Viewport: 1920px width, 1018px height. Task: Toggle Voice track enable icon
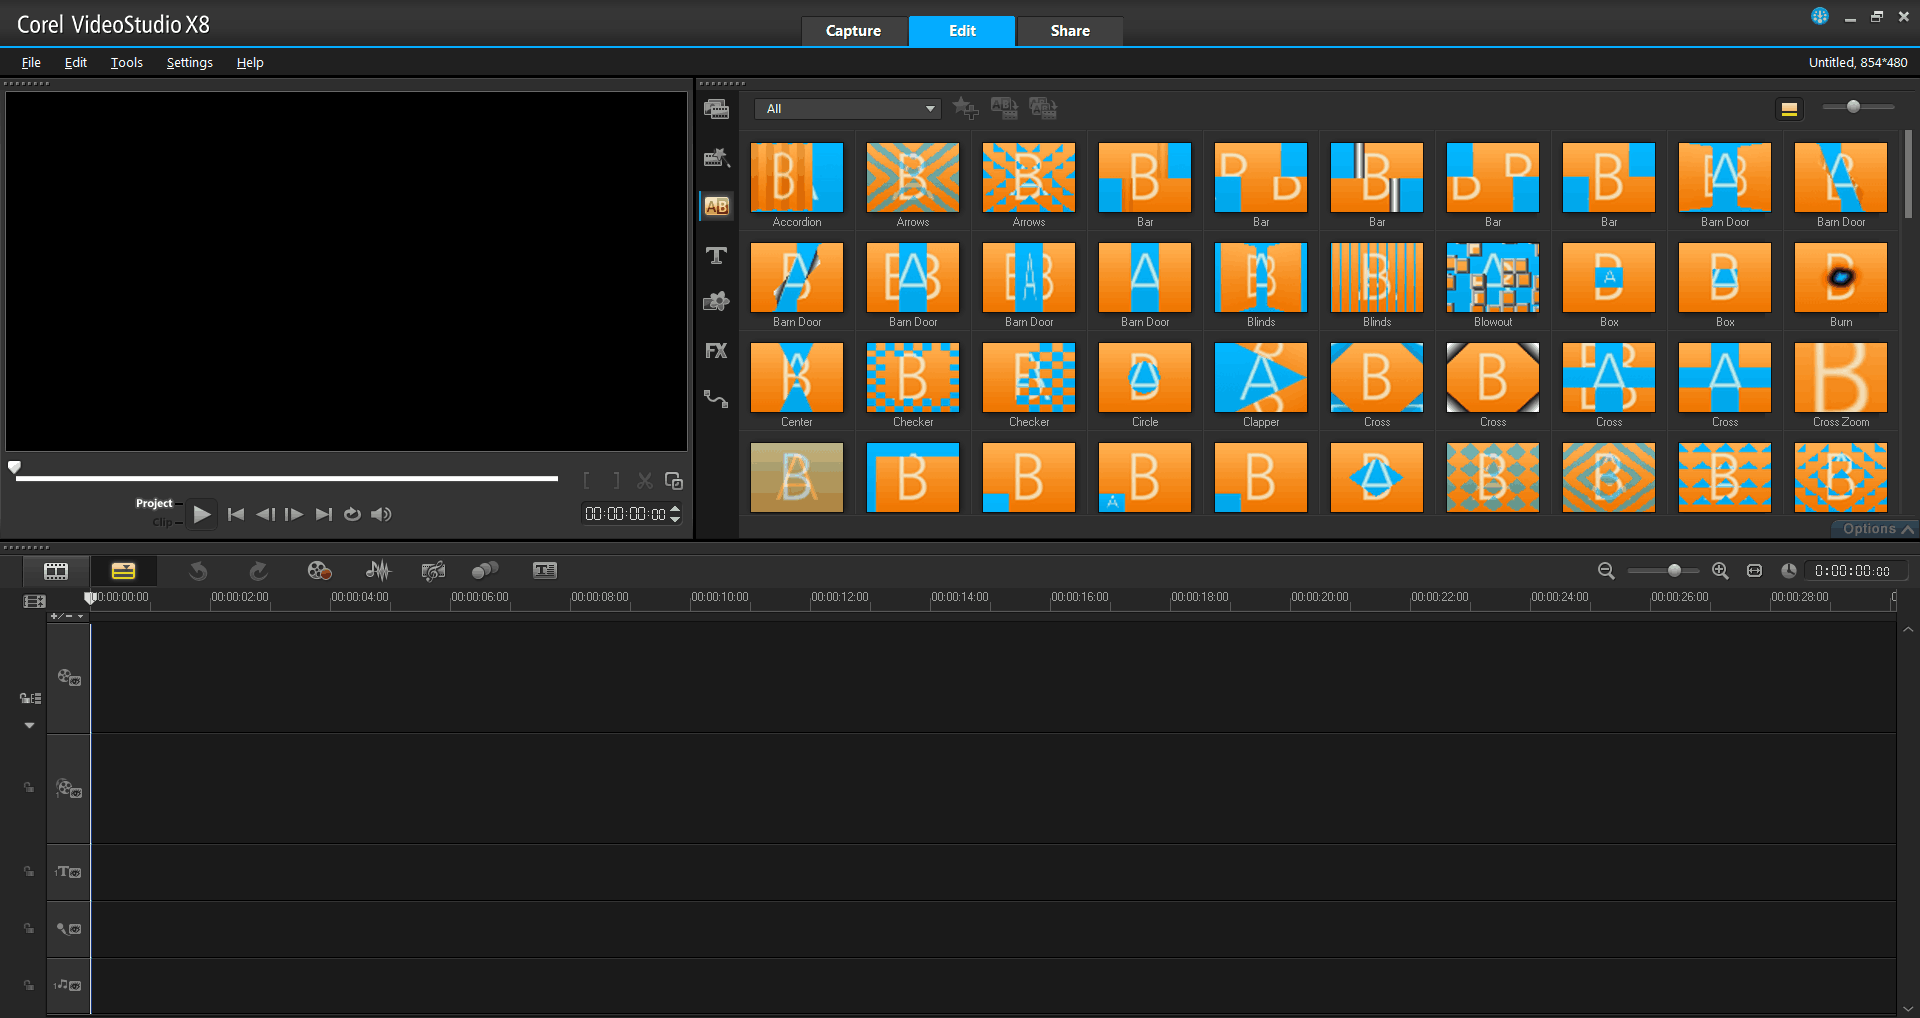click(69, 929)
